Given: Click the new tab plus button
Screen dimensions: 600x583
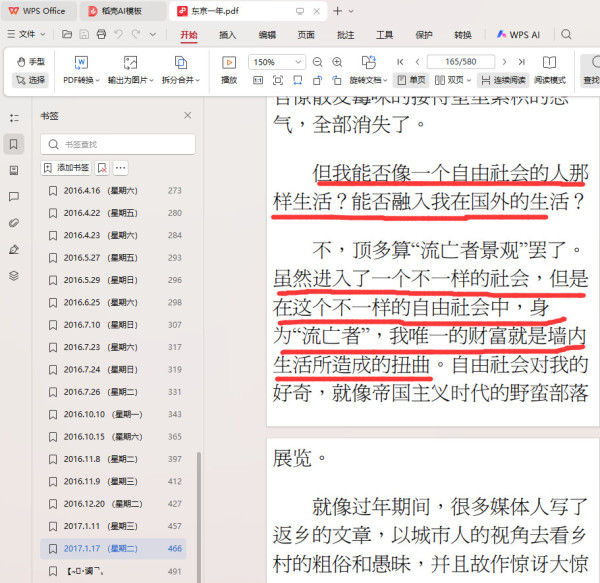Looking at the screenshot, I should pyautogui.click(x=338, y=11).
